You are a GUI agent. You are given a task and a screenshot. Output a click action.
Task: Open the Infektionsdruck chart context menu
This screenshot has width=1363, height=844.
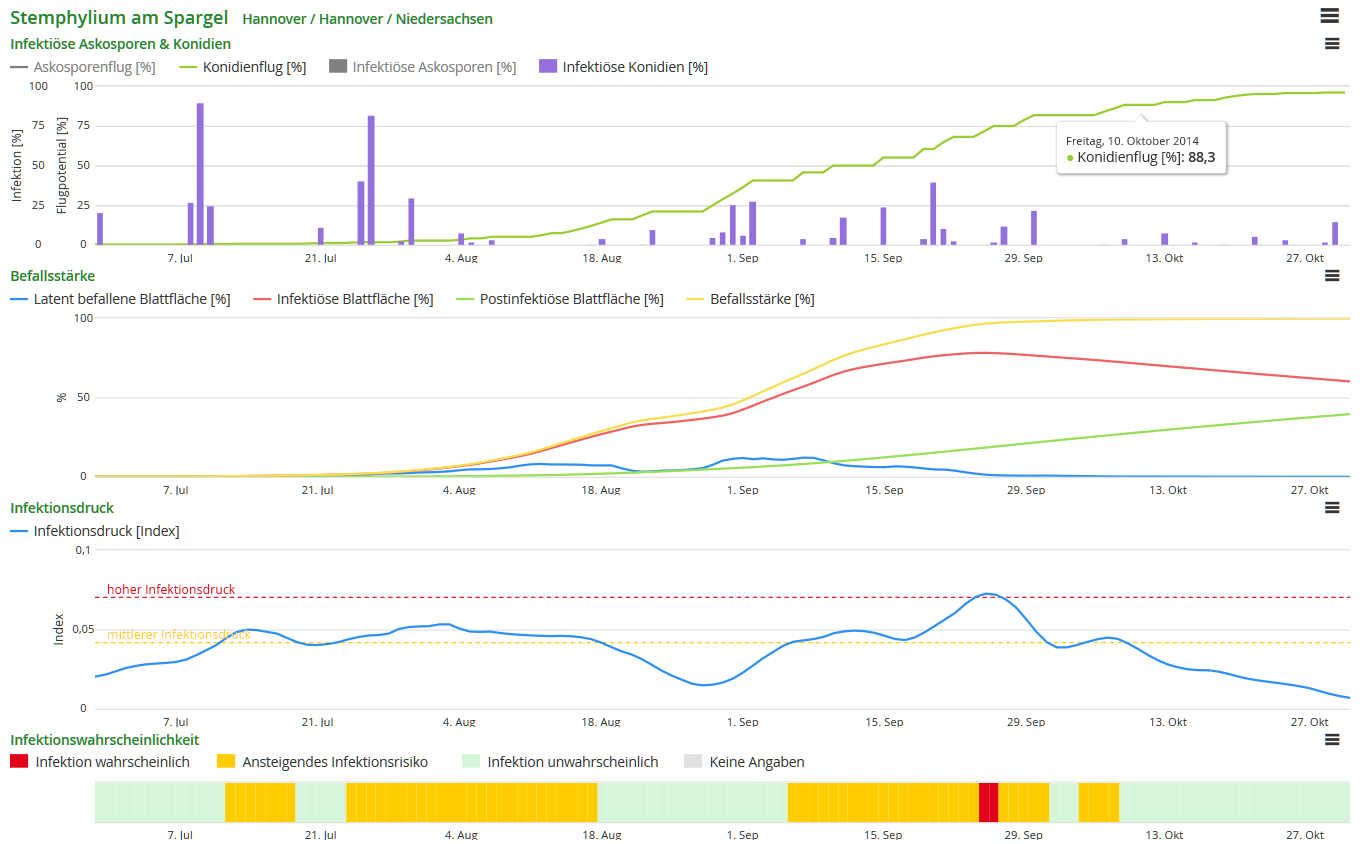[1331, 508]
